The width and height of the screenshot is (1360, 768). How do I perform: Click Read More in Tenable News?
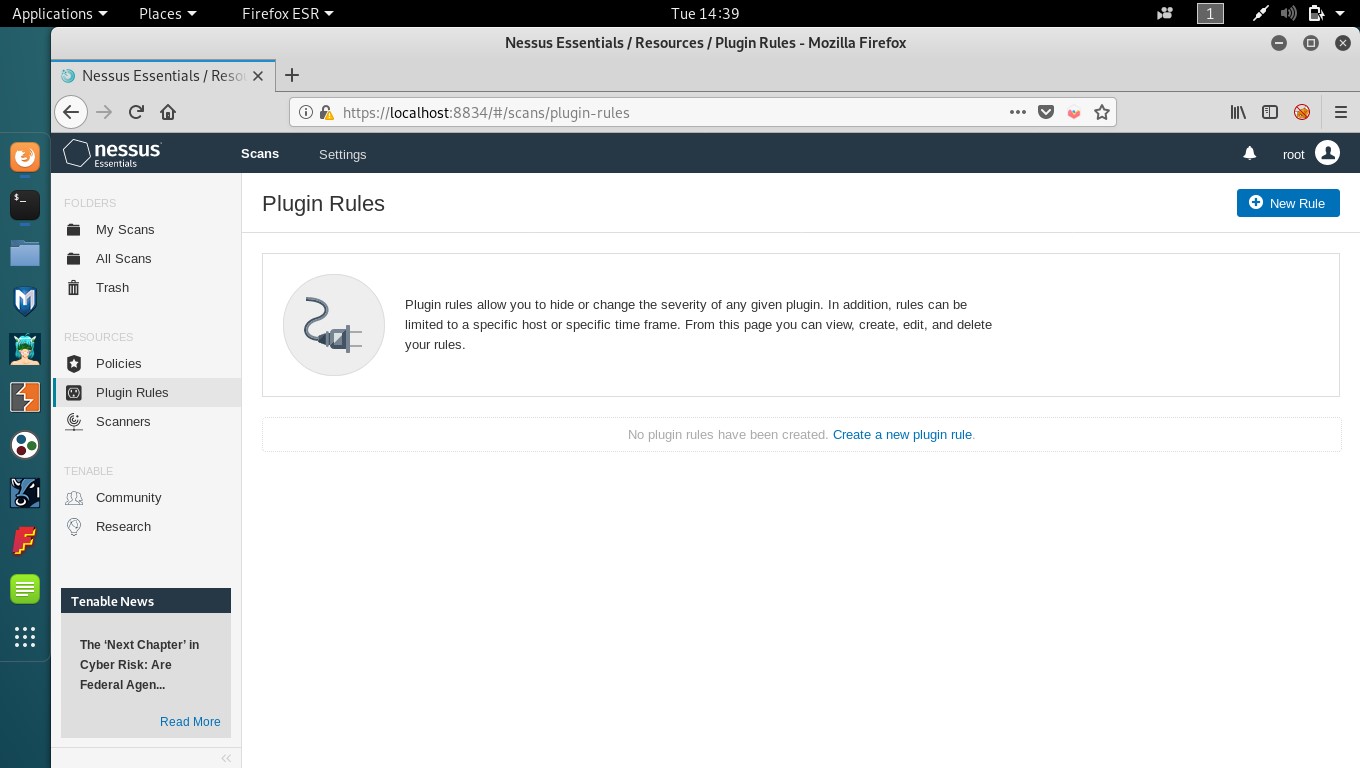(190, 721)
